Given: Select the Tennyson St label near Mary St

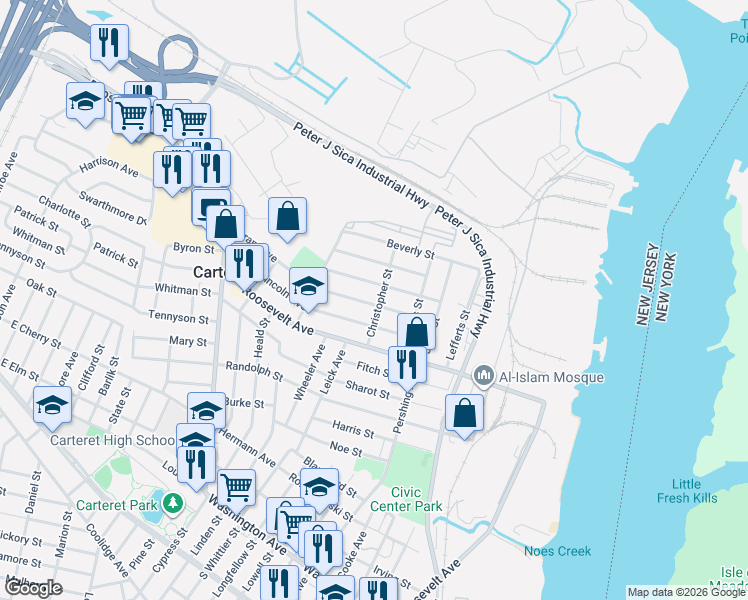Looking at the screenshot, I should (178, 317).
